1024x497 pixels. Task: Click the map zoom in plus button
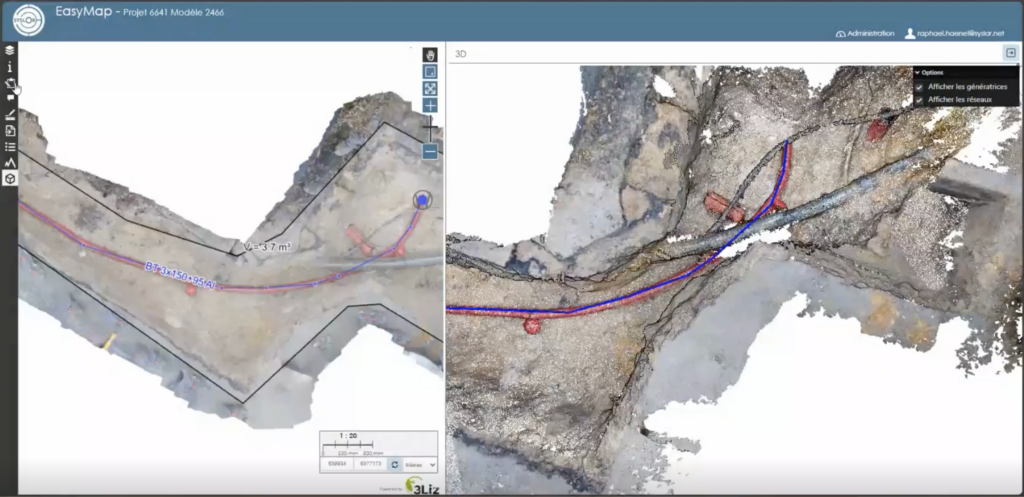pyautogui.click(x=430, y=106)
